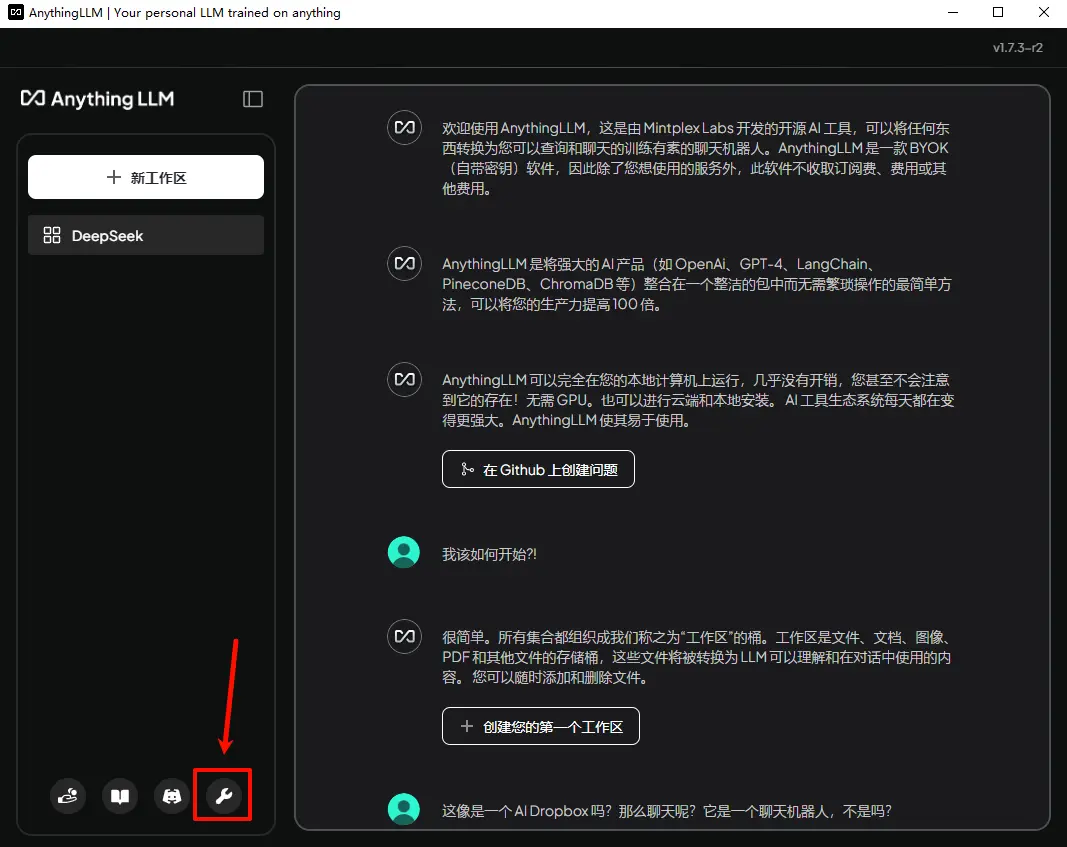Click the branch icon in the Github button
1067x847 pixels.
pyautogui.click(x=467, y=469)
